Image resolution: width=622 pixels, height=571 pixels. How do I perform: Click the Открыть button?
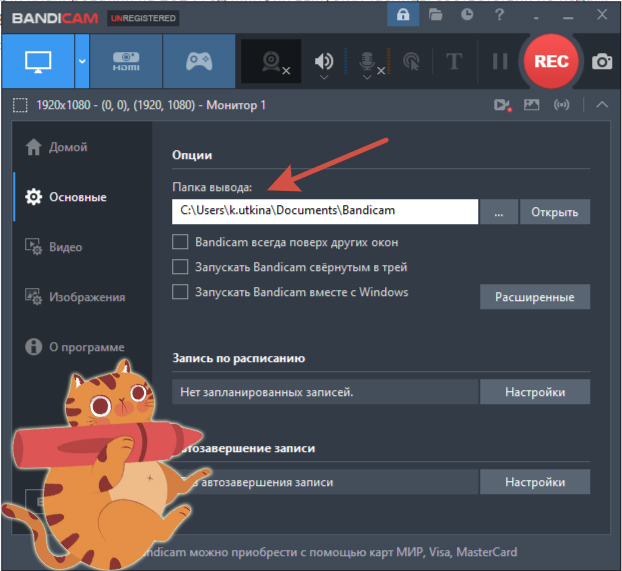tap(555, 212)
